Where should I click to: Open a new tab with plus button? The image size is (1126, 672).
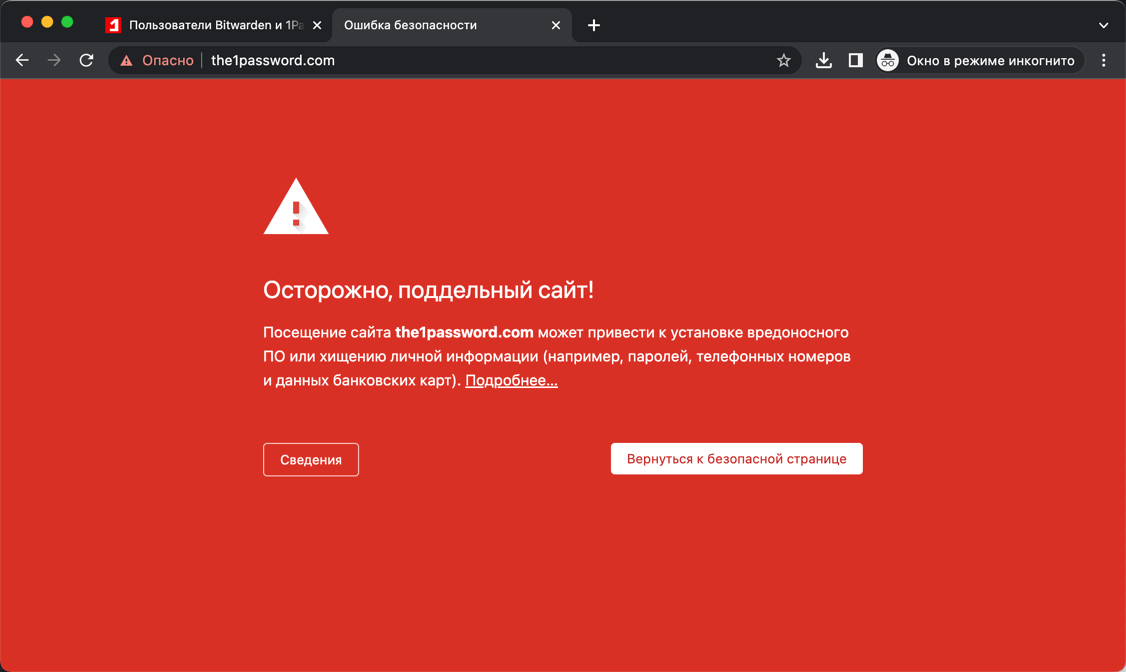coord(594,25)
